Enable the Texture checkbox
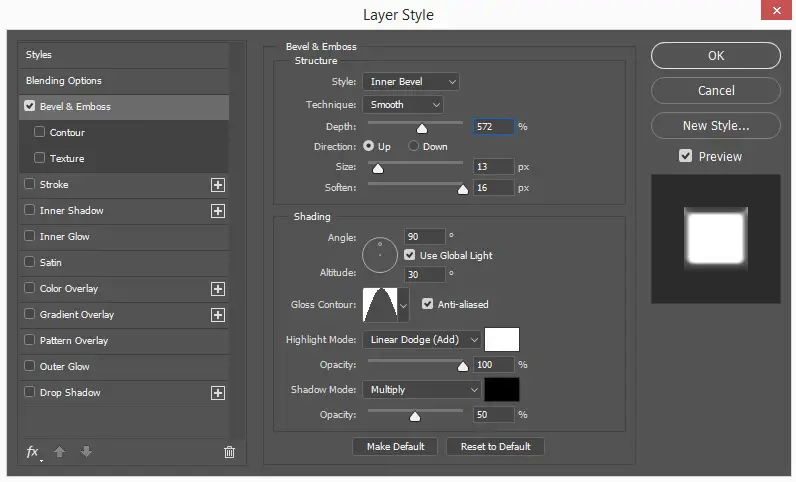The width and height of the screenshot is (796, 482). click(x=39, y=157)
